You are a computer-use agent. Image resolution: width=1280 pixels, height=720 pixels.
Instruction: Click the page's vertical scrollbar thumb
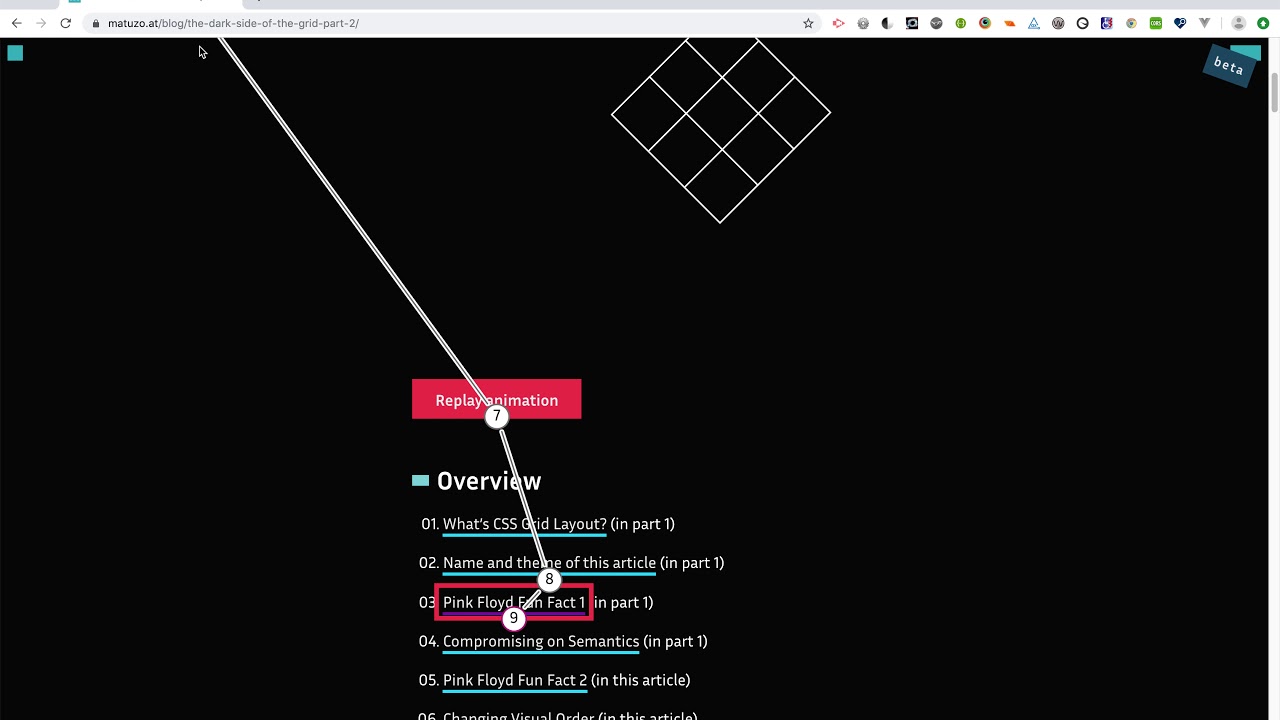(x=1274, y=92)
